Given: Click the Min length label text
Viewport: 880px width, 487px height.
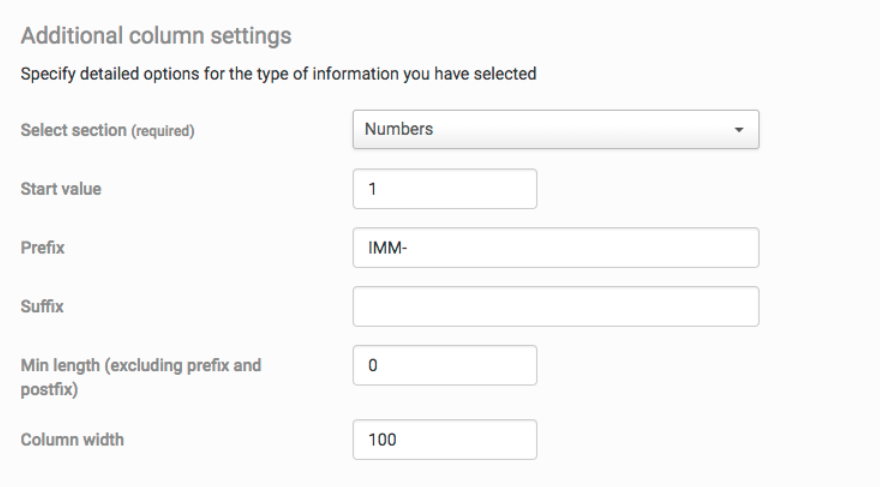Looking at the screenshot, I should (x=140, y=366).
